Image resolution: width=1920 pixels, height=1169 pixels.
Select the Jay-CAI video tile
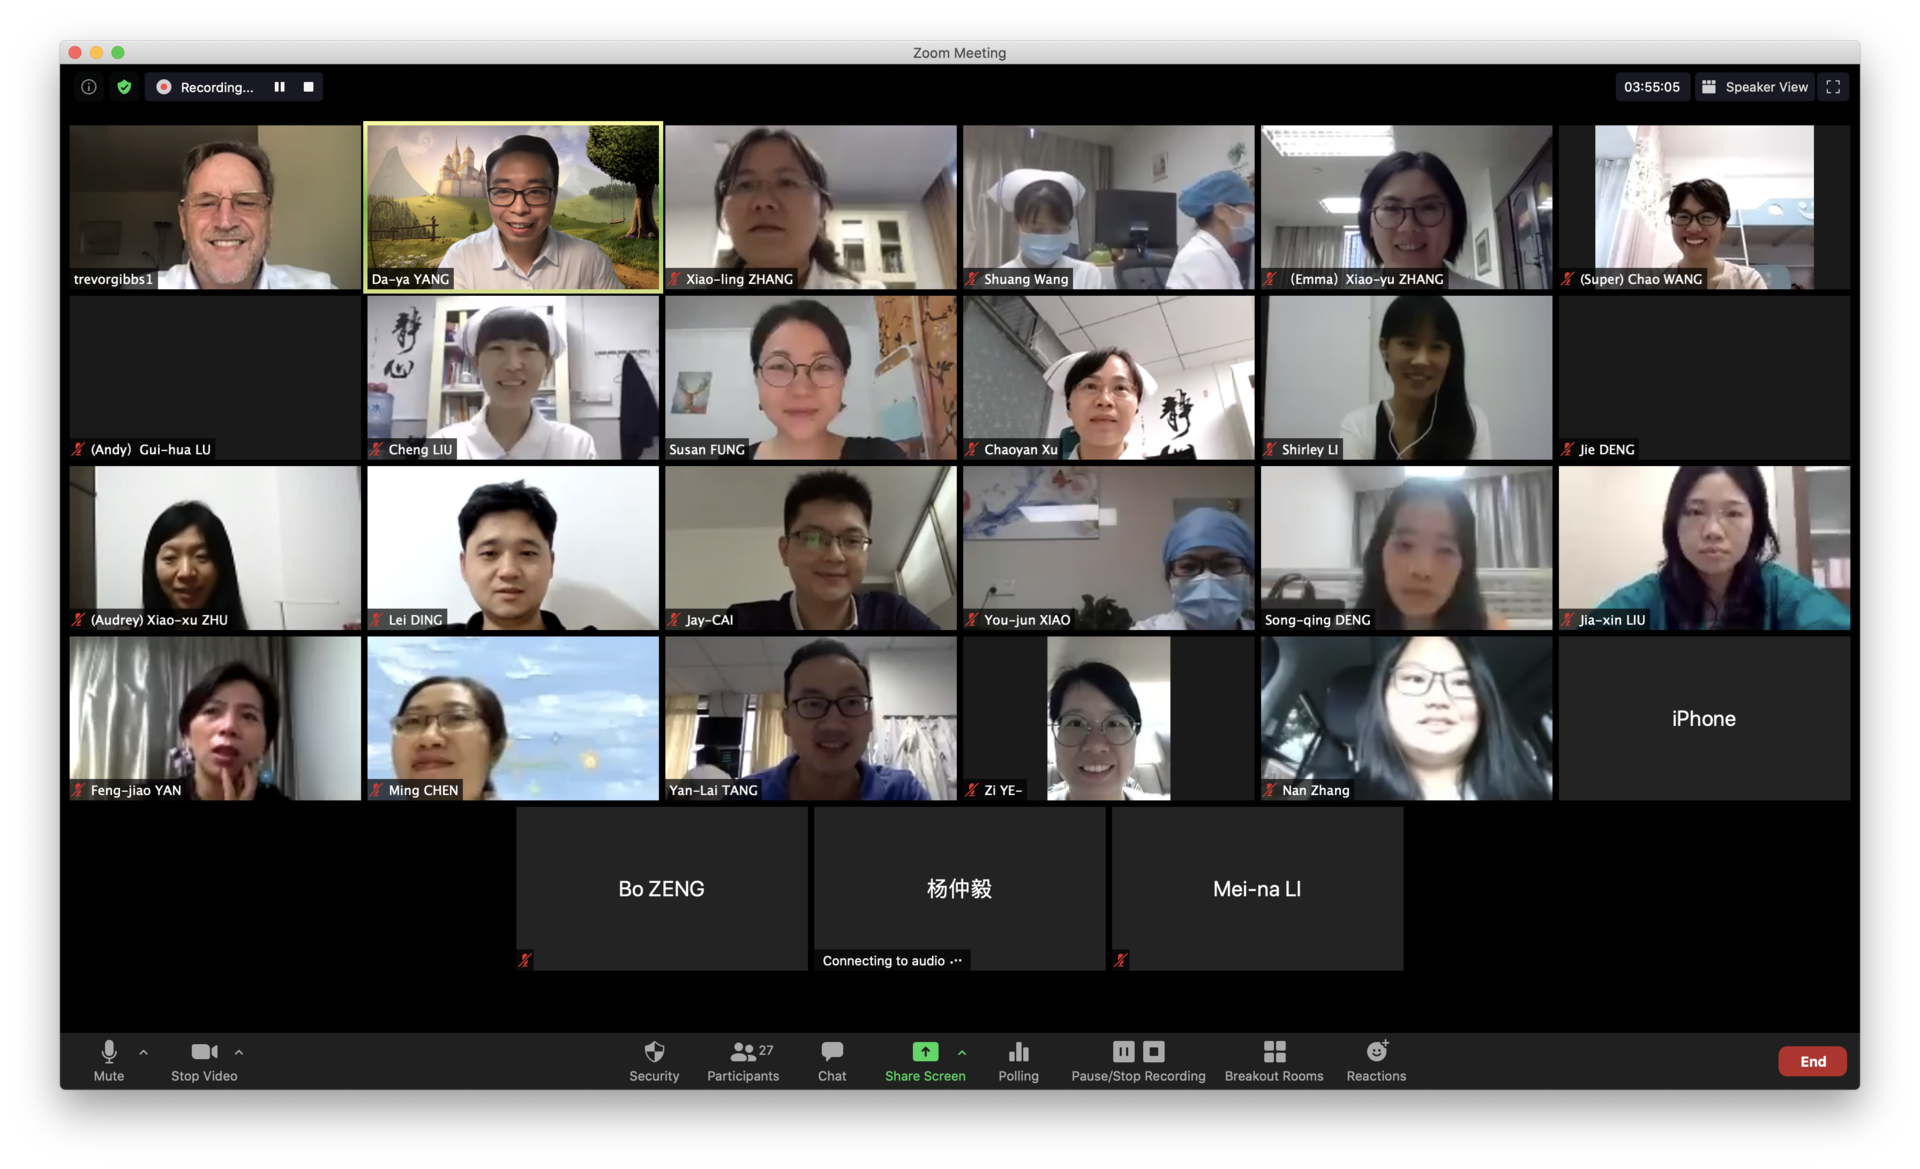click(811, 548)
